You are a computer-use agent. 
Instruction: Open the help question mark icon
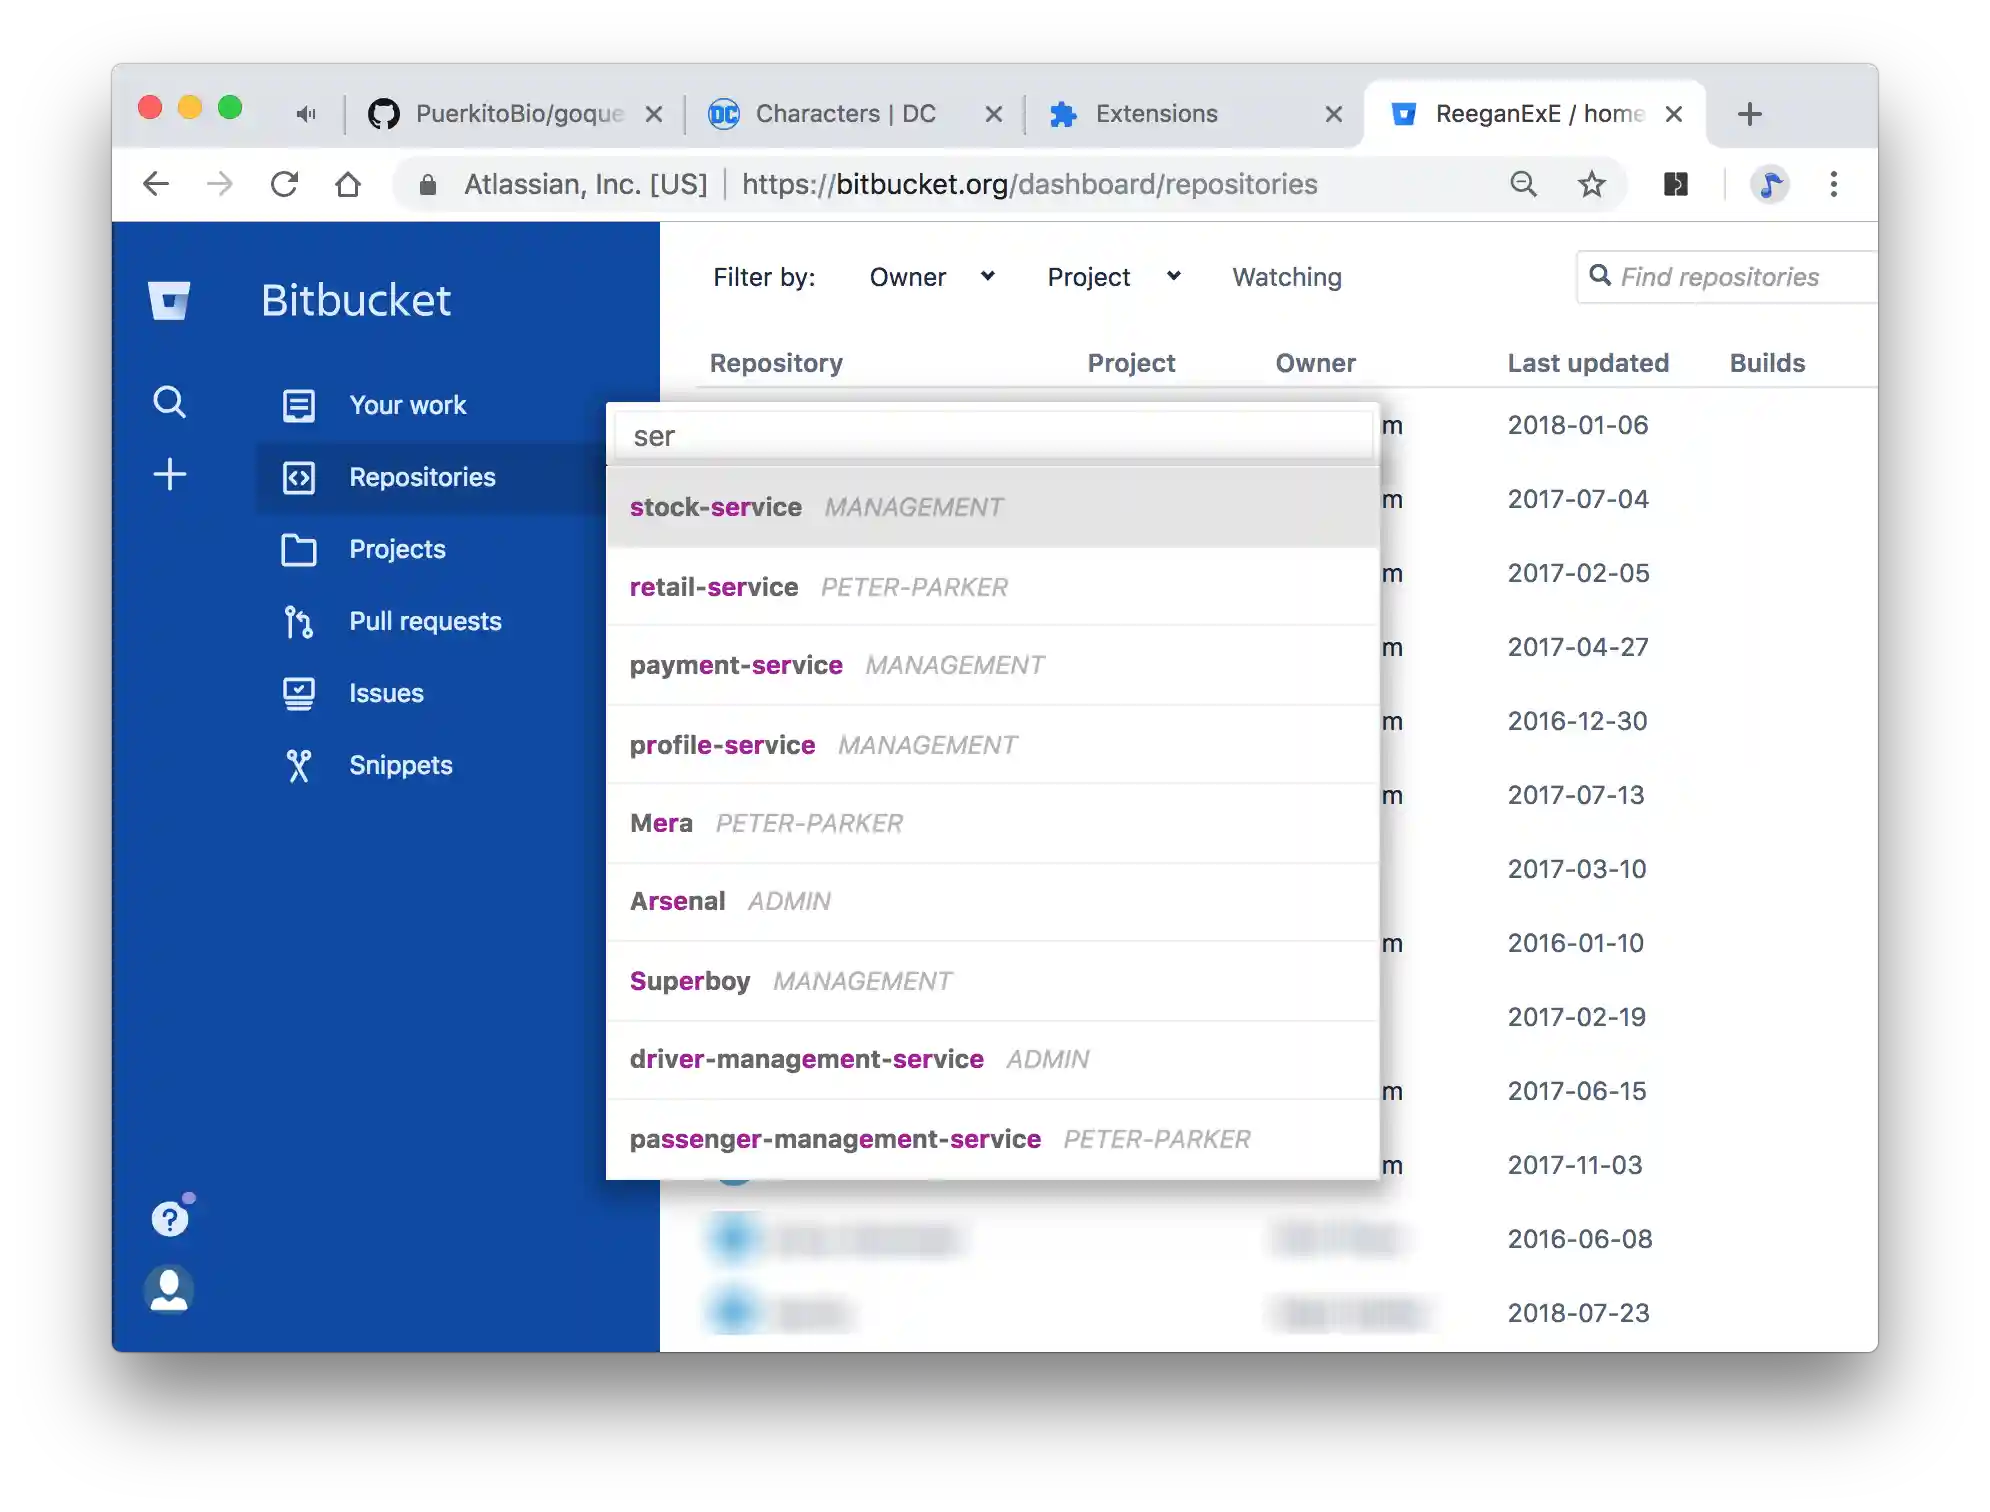point(169,1219)
